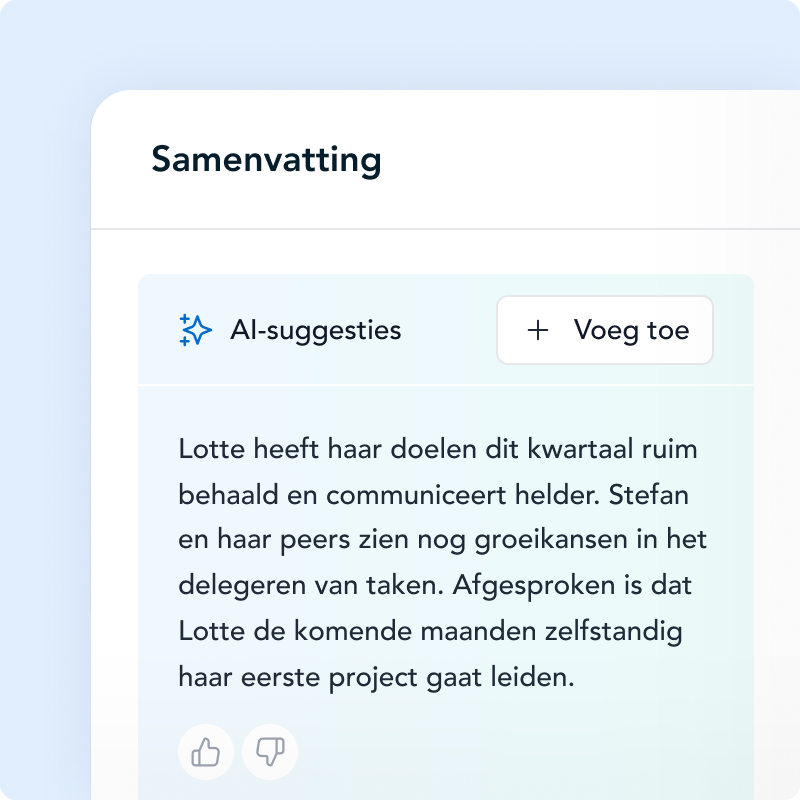The image size is (800, 800).
Task: Click the final line ending with leiden
Action: [377, 678]
